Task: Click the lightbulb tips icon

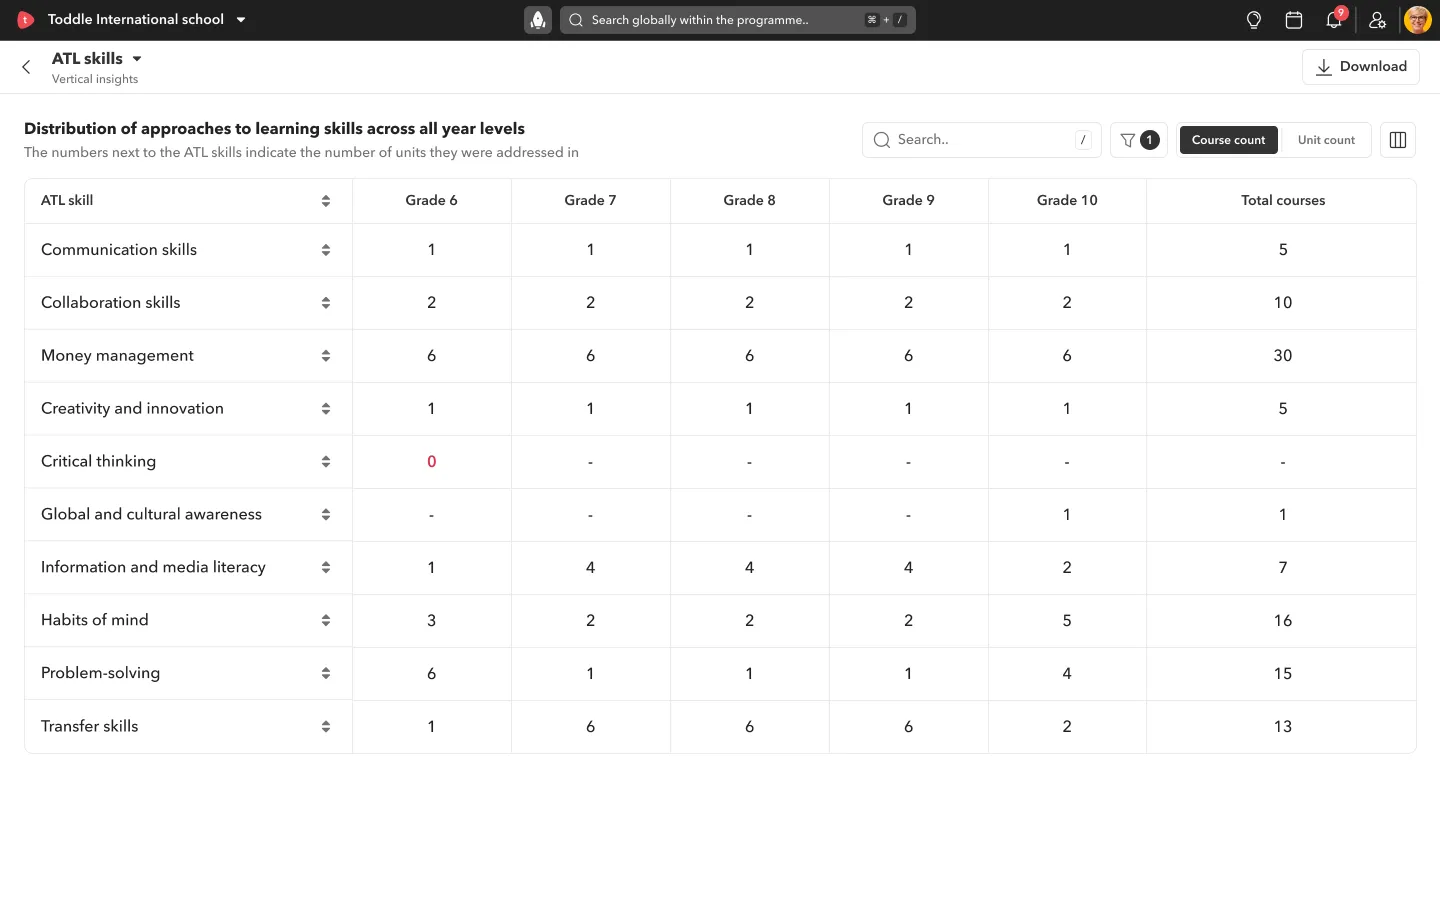Action: coord(1253,20)
